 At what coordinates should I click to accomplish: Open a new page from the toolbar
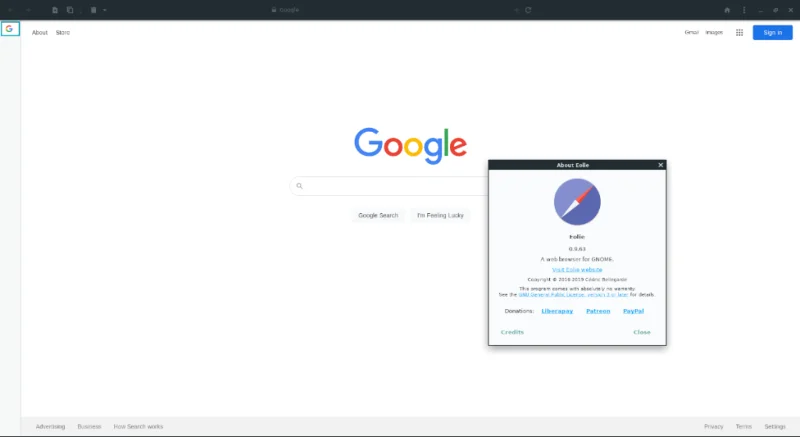coord(55,10)
